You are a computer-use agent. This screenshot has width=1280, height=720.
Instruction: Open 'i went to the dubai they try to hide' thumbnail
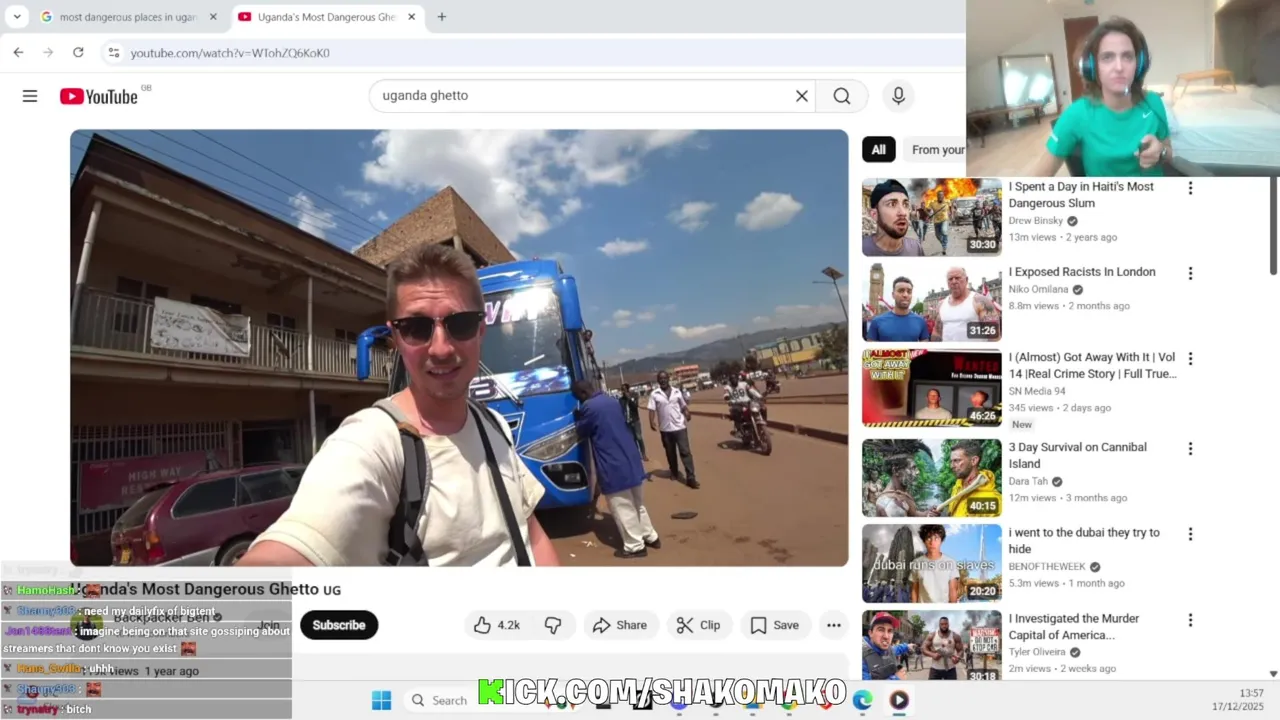[932, 564]
